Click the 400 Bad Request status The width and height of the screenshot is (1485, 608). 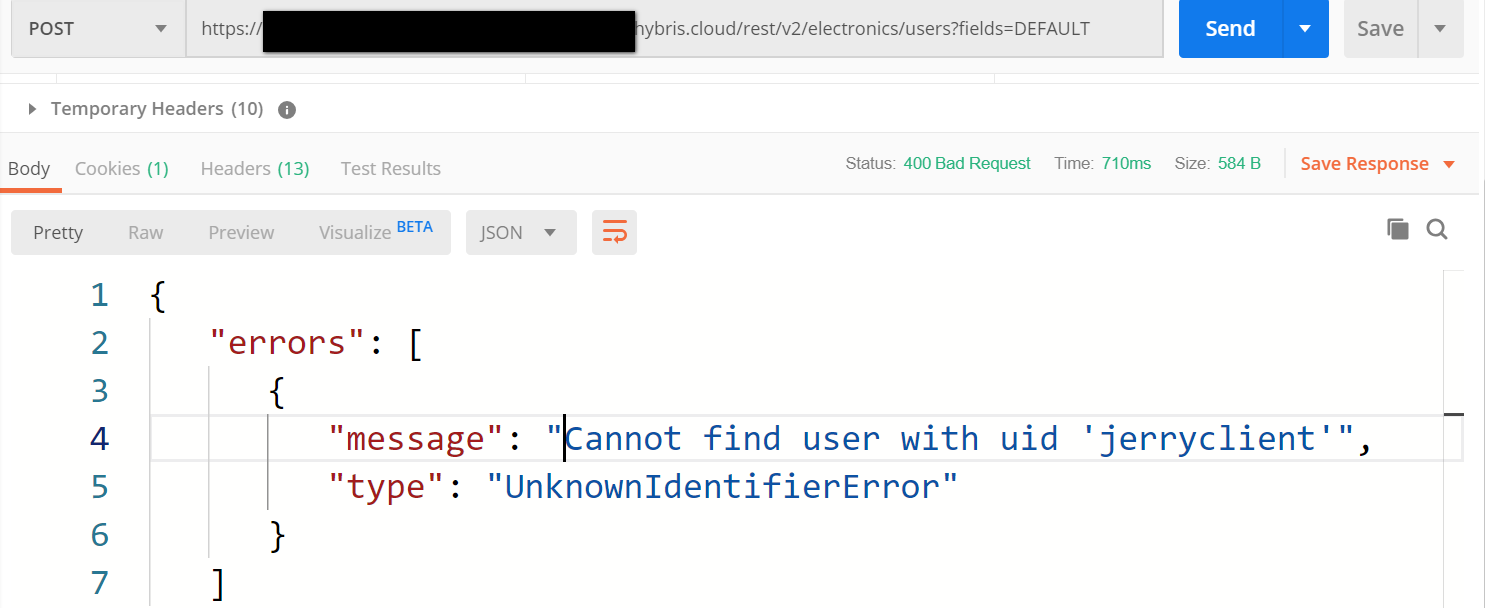coord(967,163)
